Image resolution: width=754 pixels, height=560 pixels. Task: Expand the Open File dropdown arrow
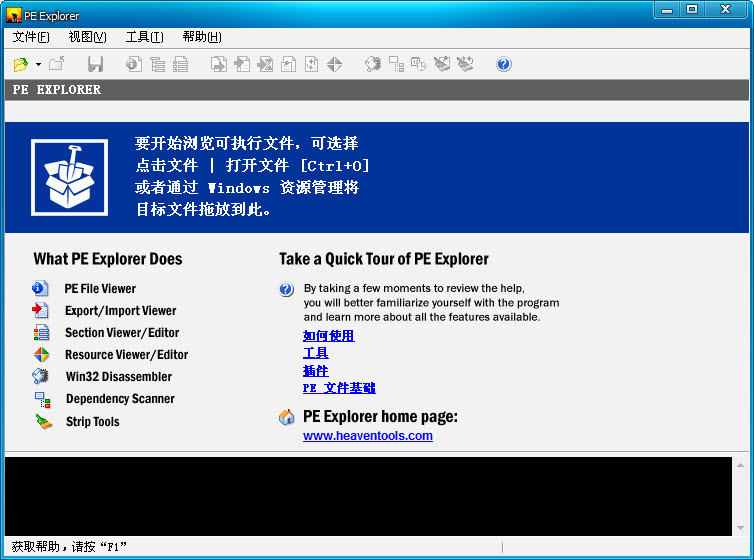click(x=38, y=65)
